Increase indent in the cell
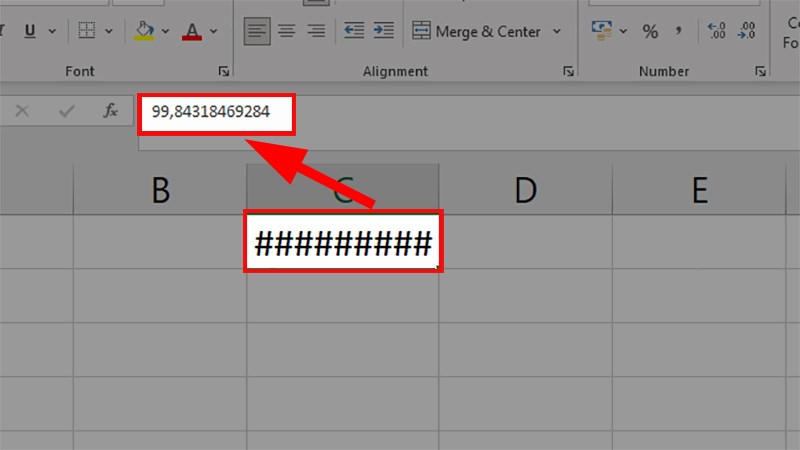800x450 pixels. pos(384,31)
